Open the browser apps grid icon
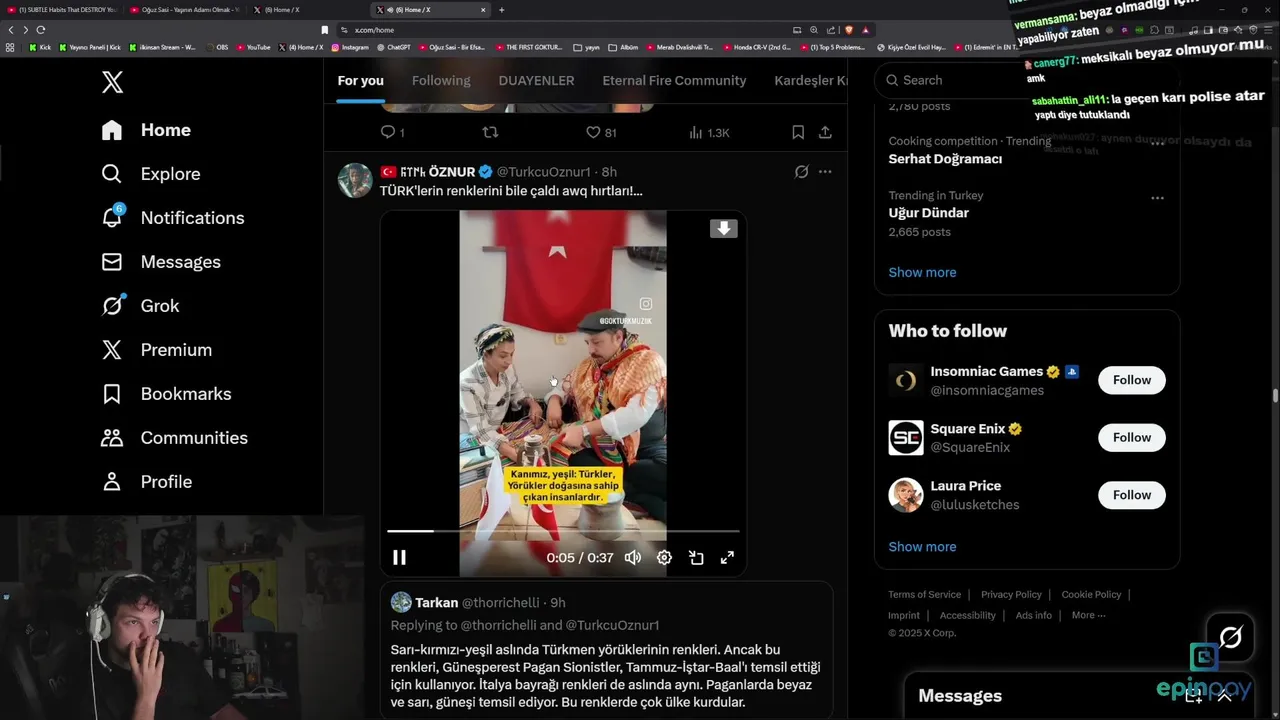1280x720 pixels. [11, 47]
